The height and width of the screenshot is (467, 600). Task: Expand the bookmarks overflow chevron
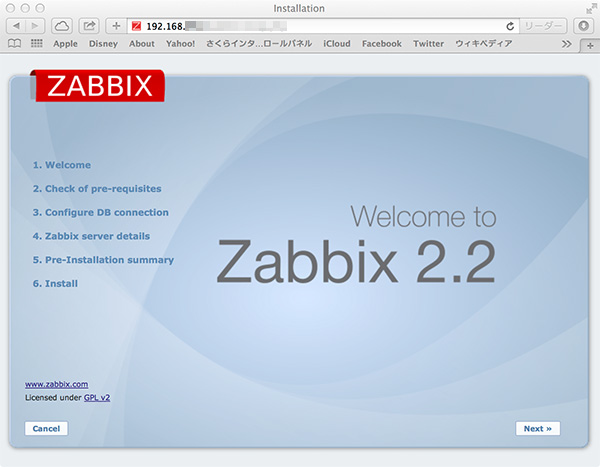[x=567, y=44]
